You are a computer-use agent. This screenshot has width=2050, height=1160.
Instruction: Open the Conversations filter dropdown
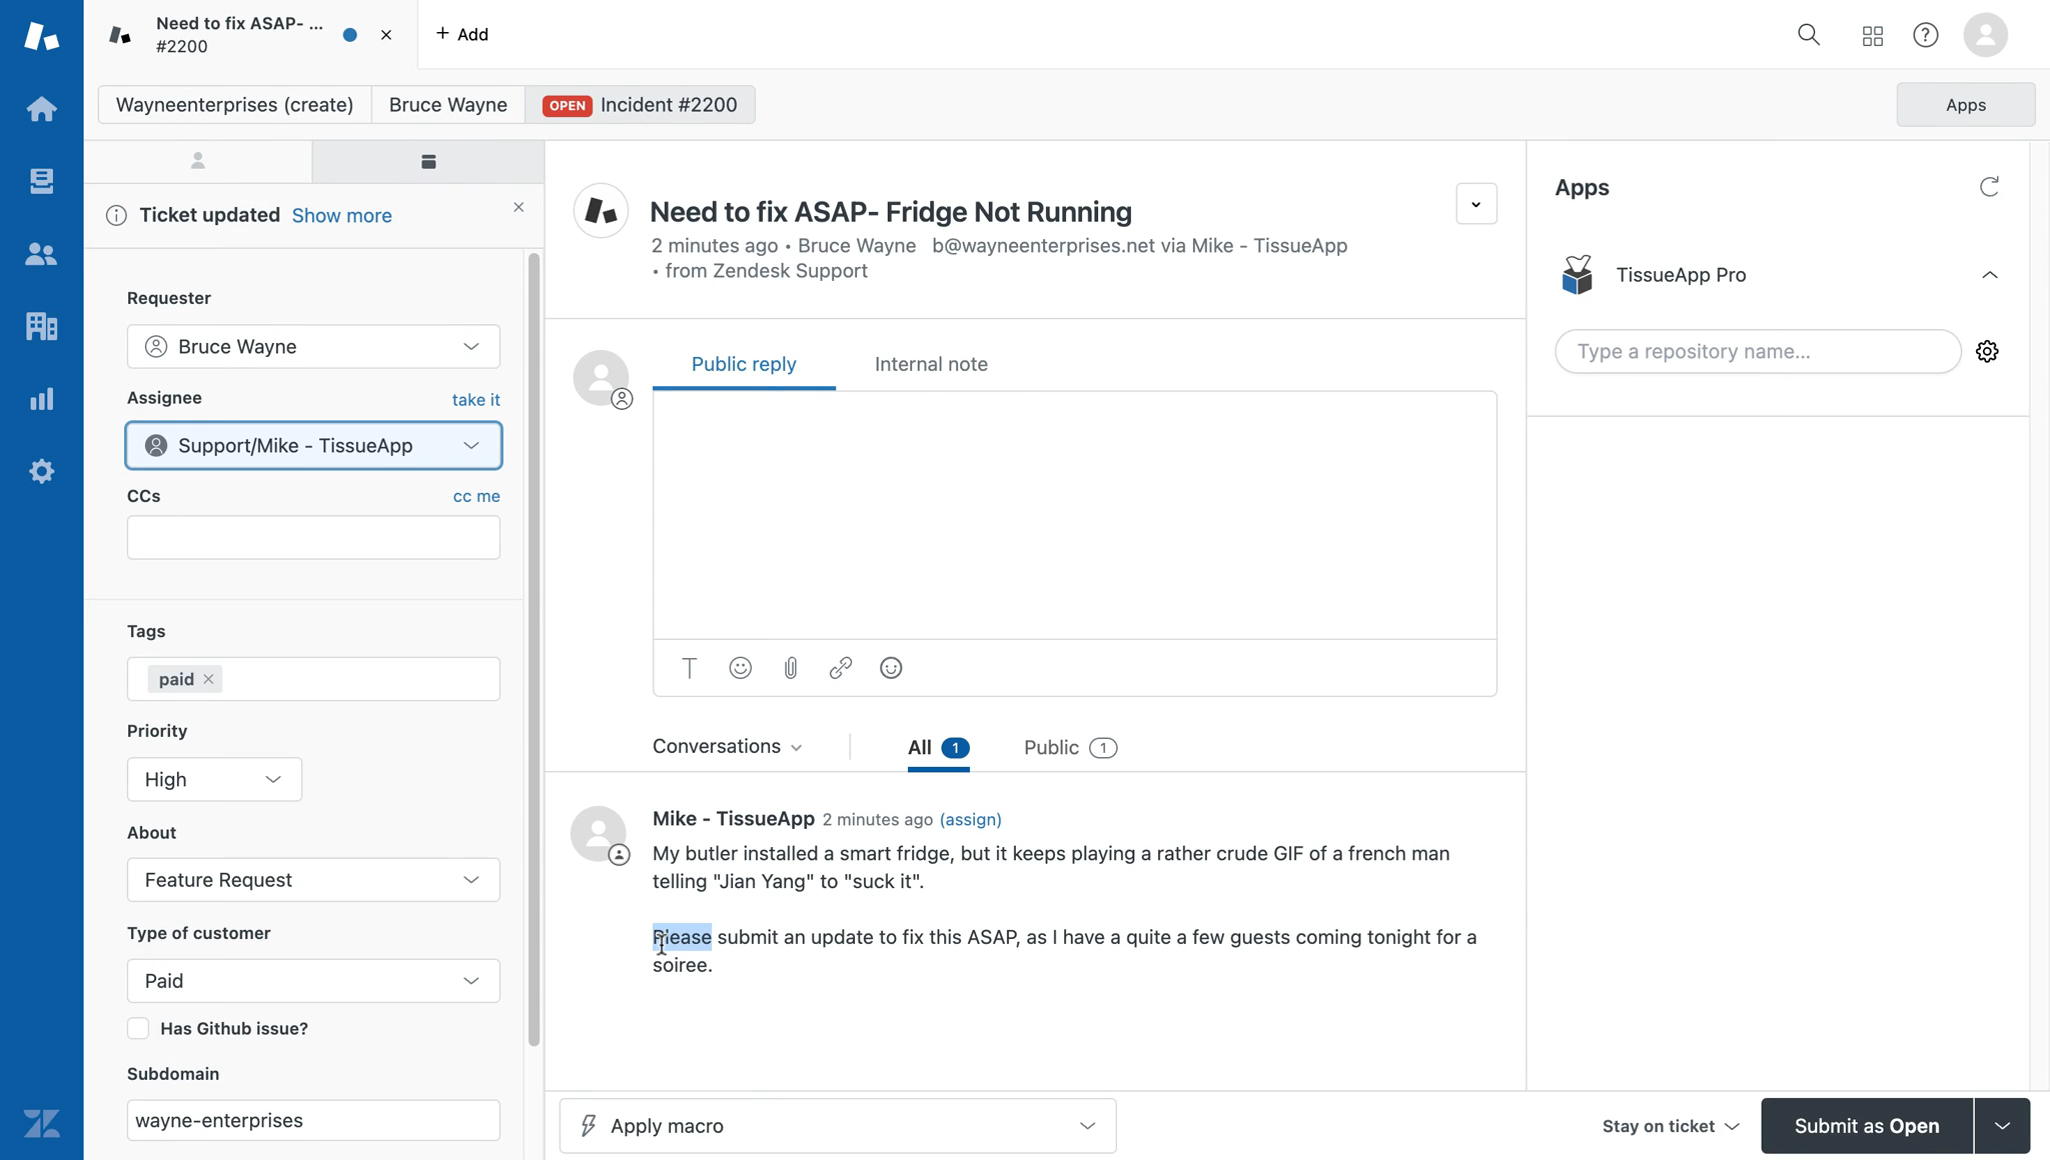point(727,747)
